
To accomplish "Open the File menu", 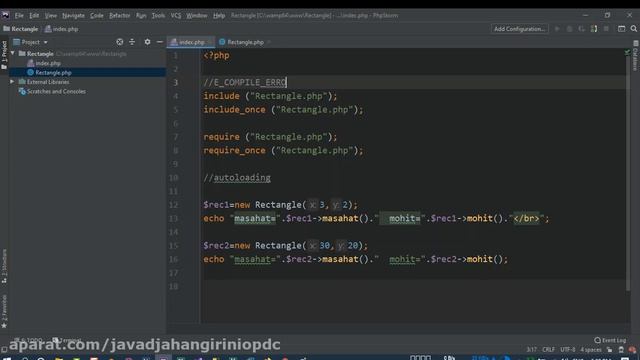I will pos(19,16).
